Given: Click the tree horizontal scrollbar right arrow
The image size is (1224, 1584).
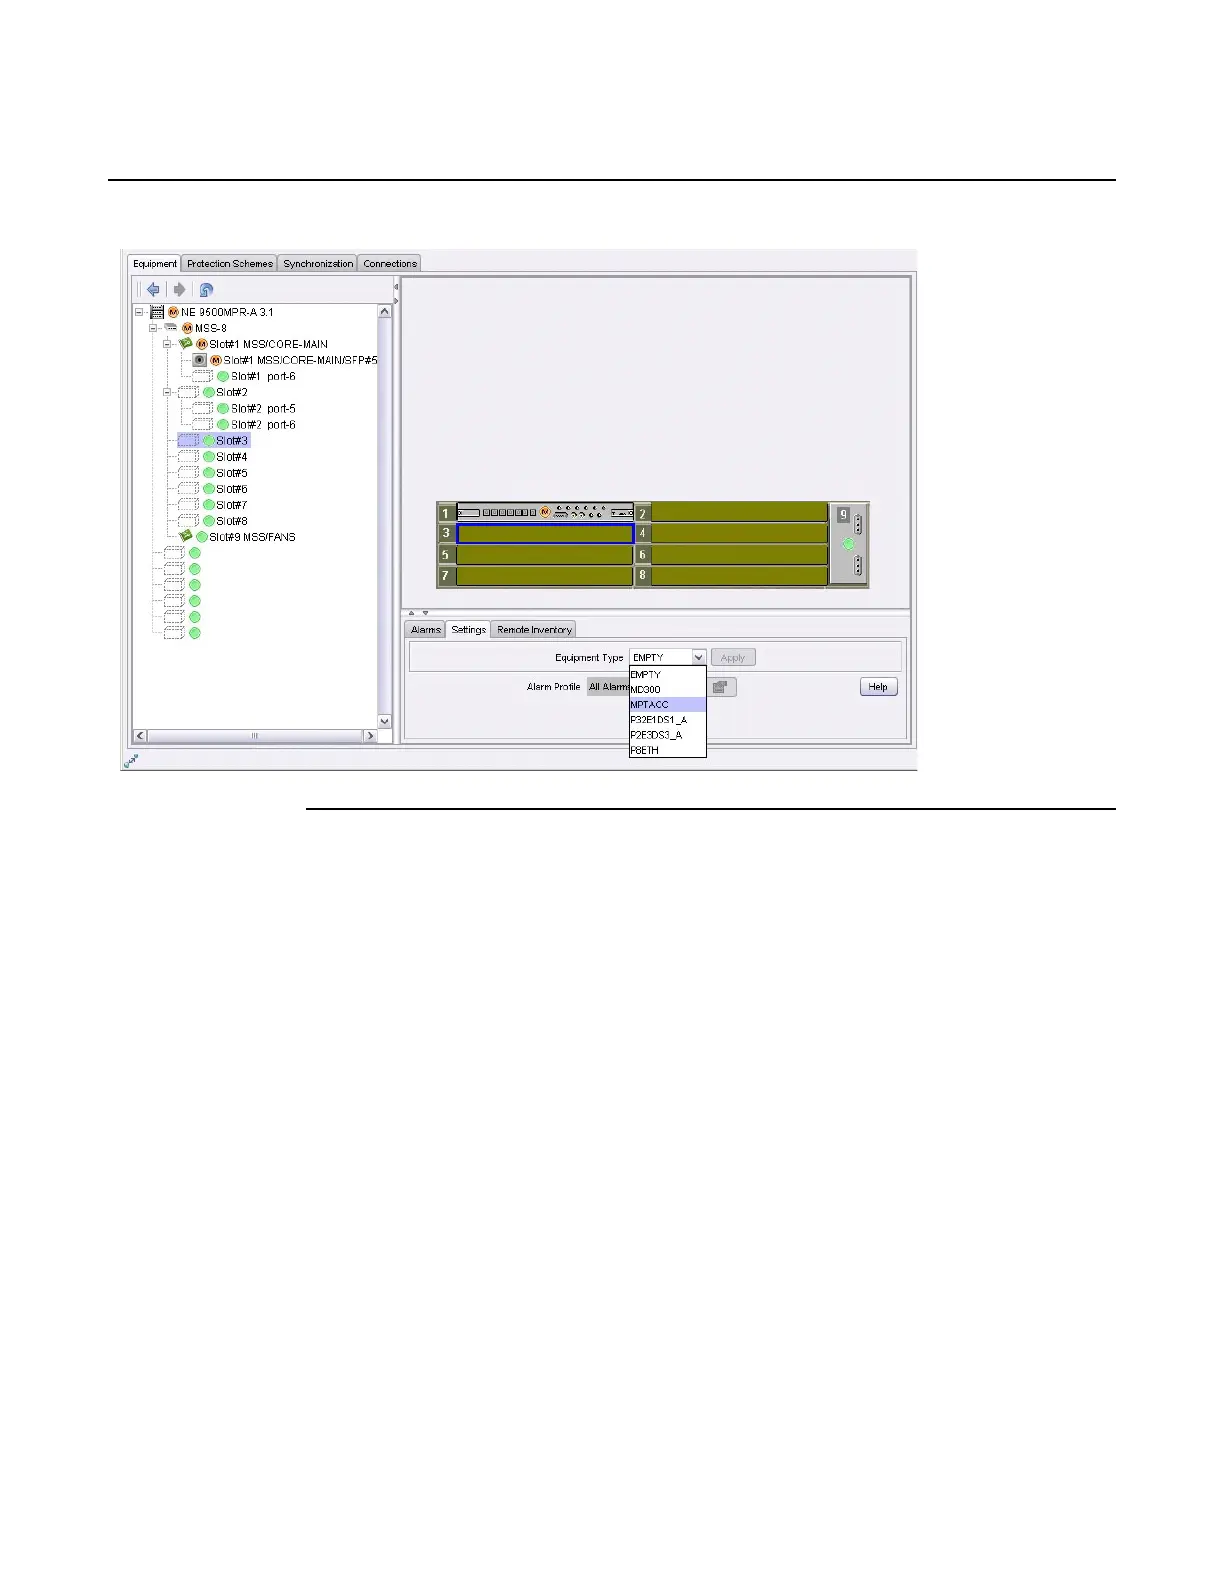Looking at the screenshot, I should [x=371, y=736].
